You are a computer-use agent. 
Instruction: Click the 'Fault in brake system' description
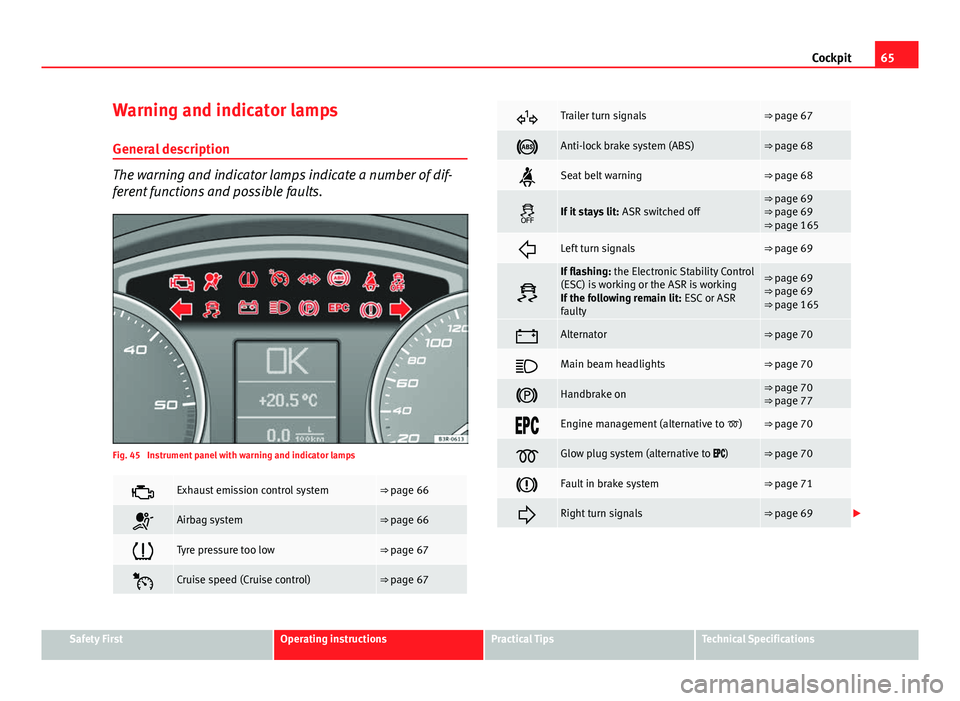[610, 484]
